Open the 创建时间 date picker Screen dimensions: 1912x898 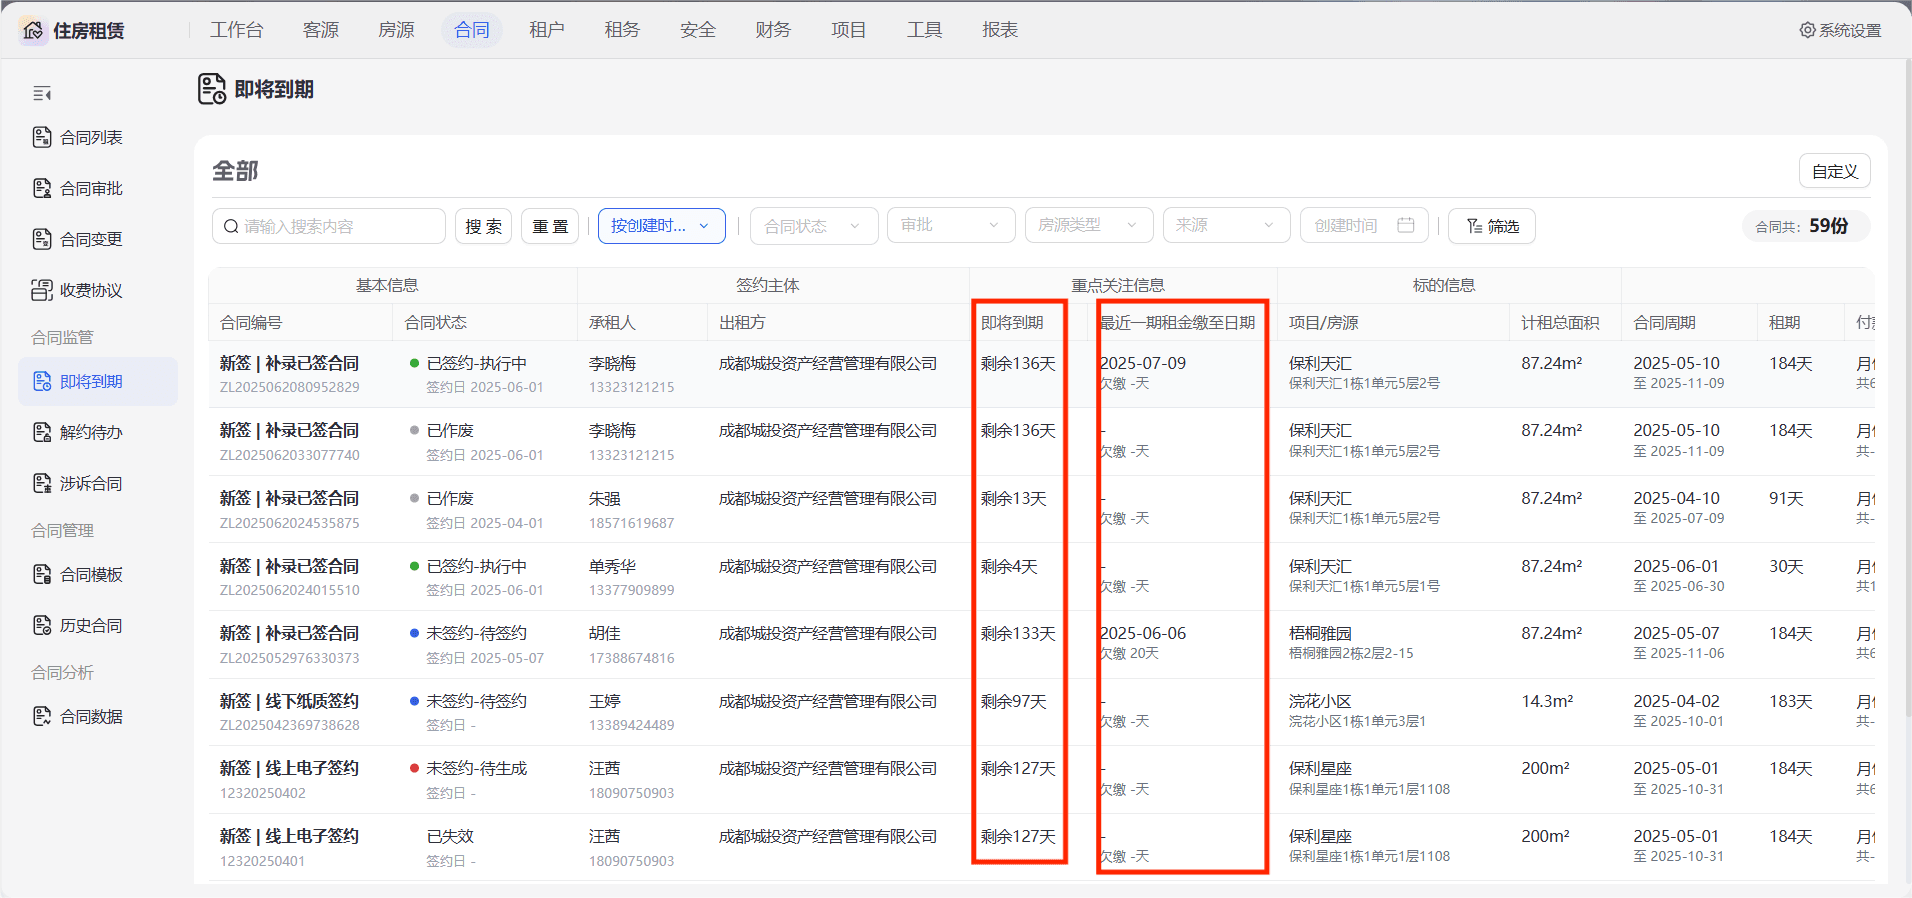coord(1364,225)
